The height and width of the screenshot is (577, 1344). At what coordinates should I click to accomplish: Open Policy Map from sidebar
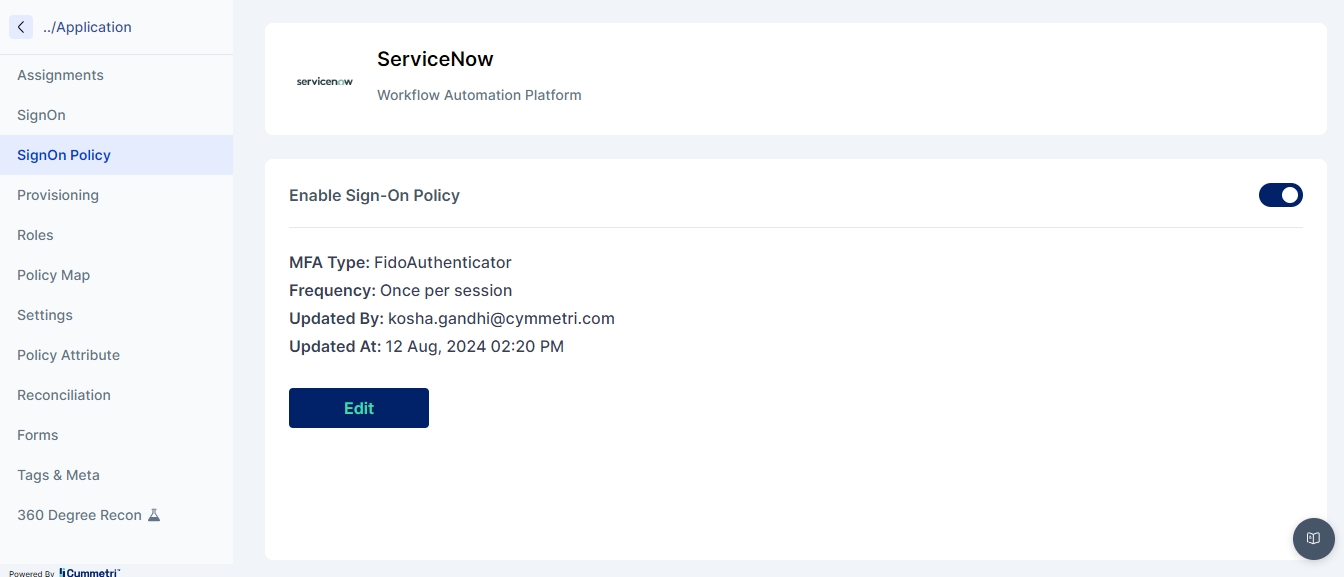53,275
